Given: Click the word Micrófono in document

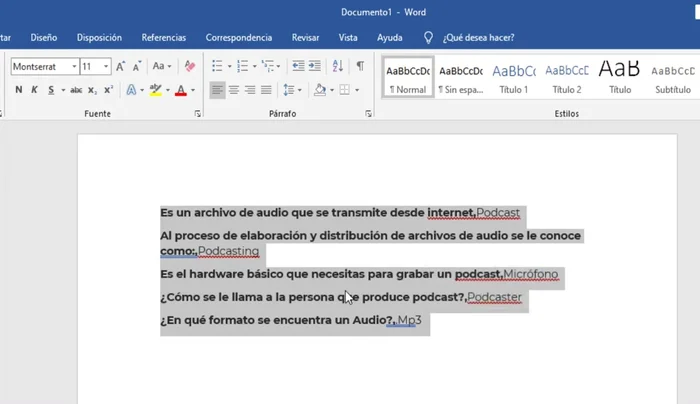Looking at the screenshot, I should coord(530,274).
